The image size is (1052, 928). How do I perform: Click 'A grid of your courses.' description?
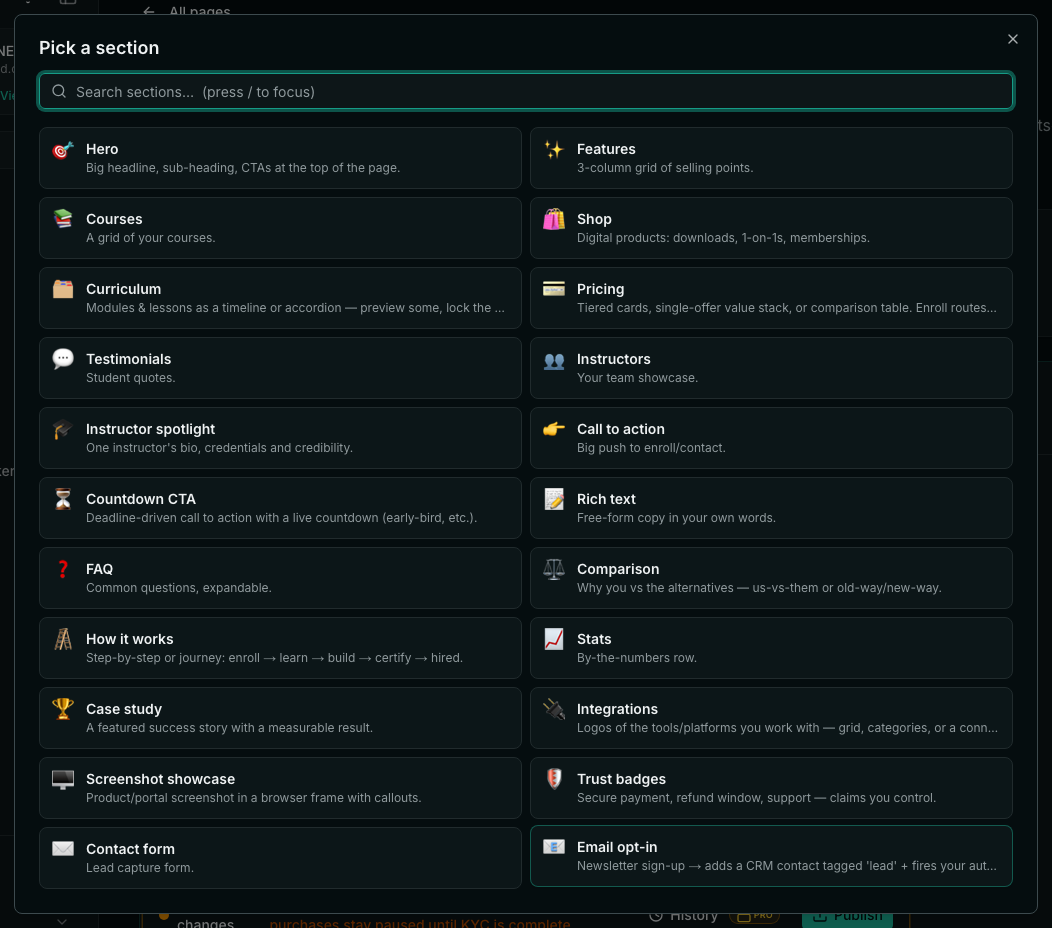[x=150, y=238]
